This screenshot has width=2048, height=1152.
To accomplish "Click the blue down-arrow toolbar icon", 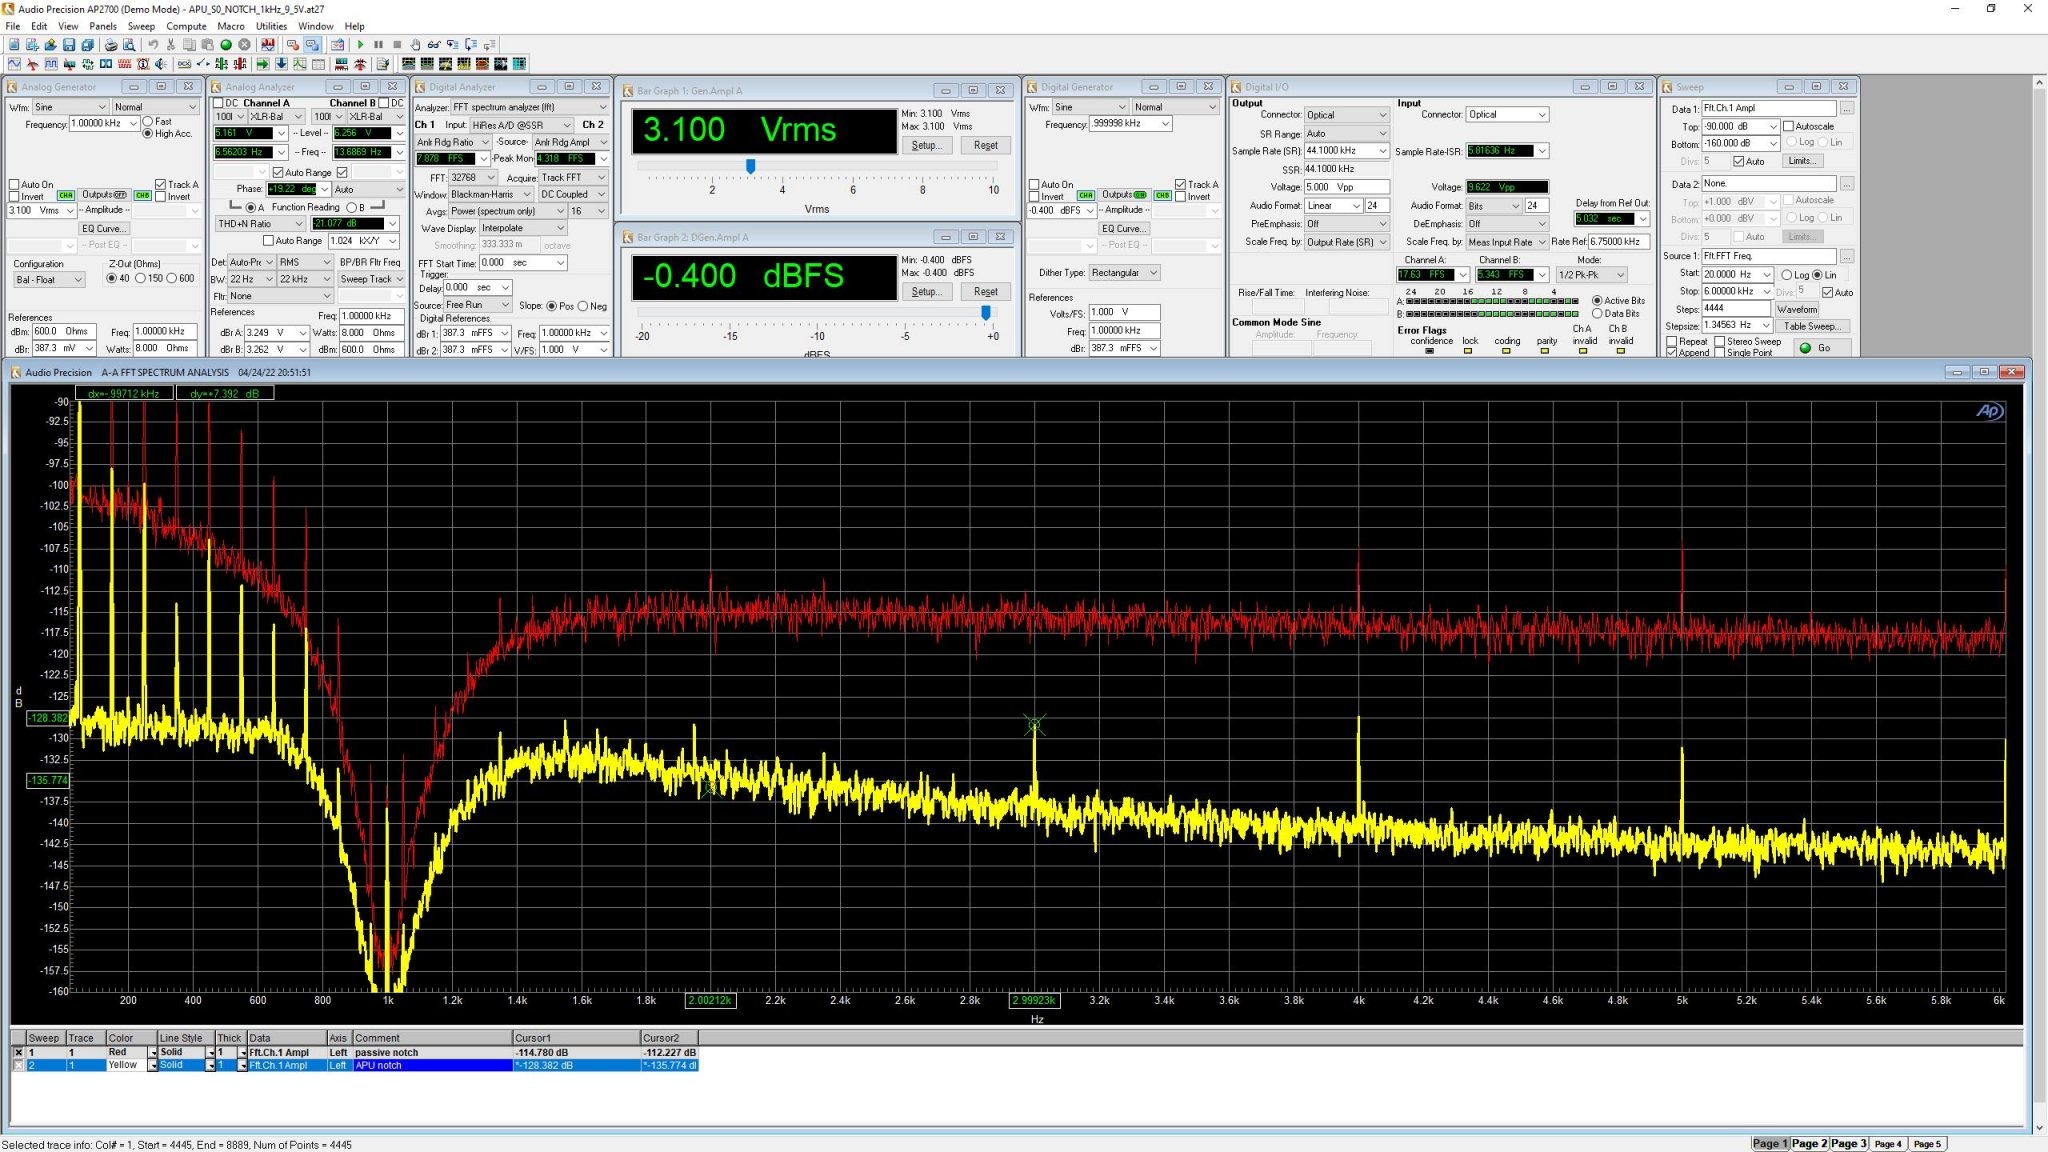I will [281, 64].
